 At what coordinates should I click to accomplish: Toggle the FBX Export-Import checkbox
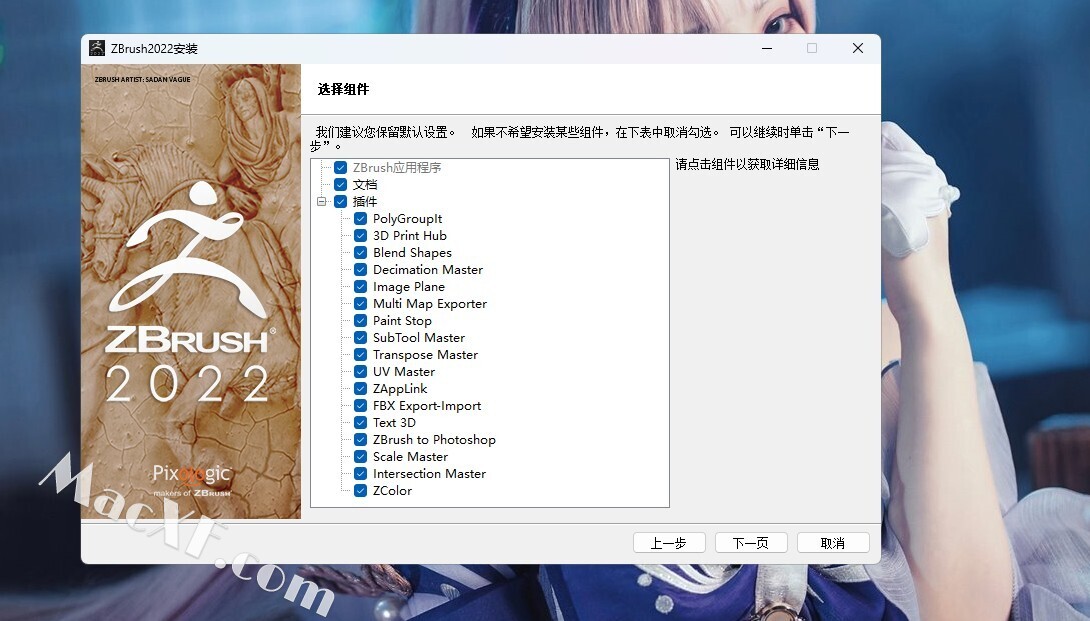[x=361, y=405]
